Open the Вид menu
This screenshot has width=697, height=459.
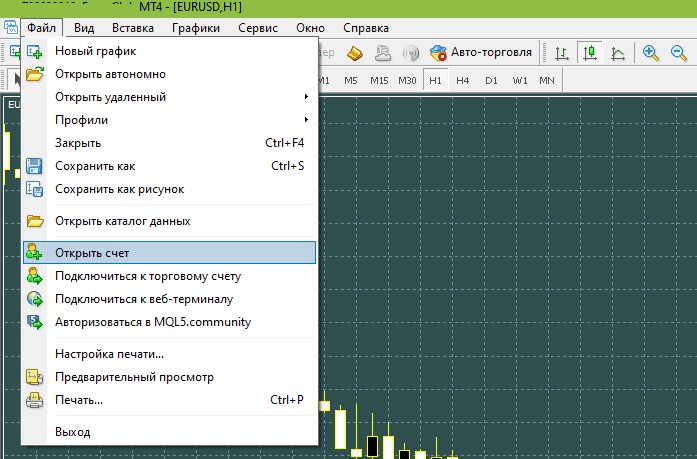(84, 28)
